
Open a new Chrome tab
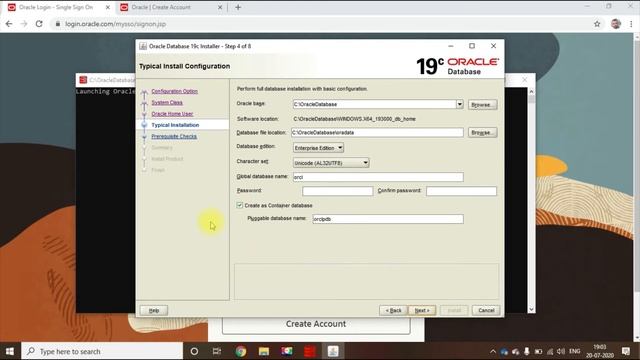tap(238, 7)
